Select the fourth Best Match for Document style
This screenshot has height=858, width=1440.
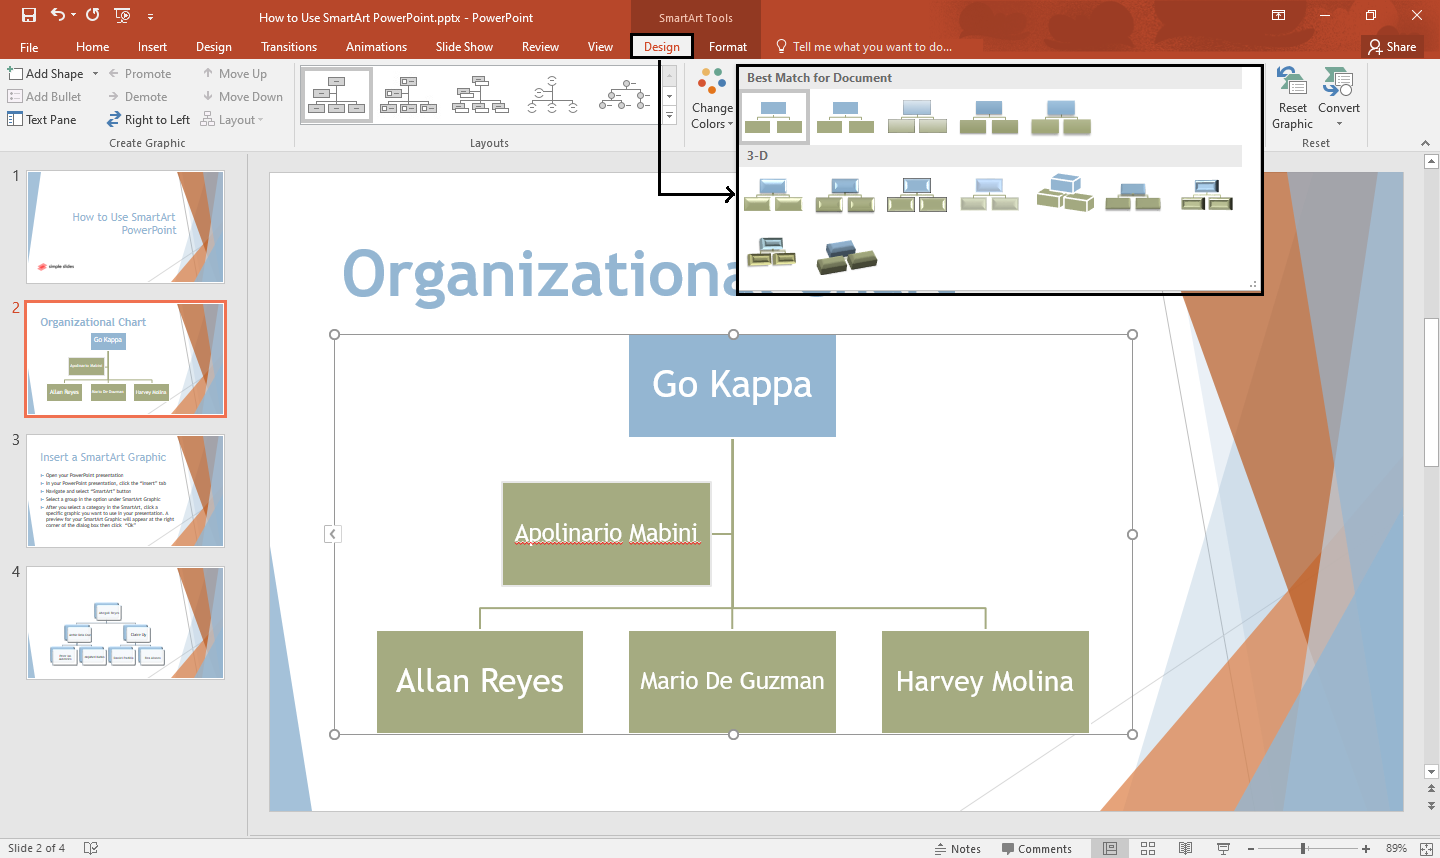point(989,117)
